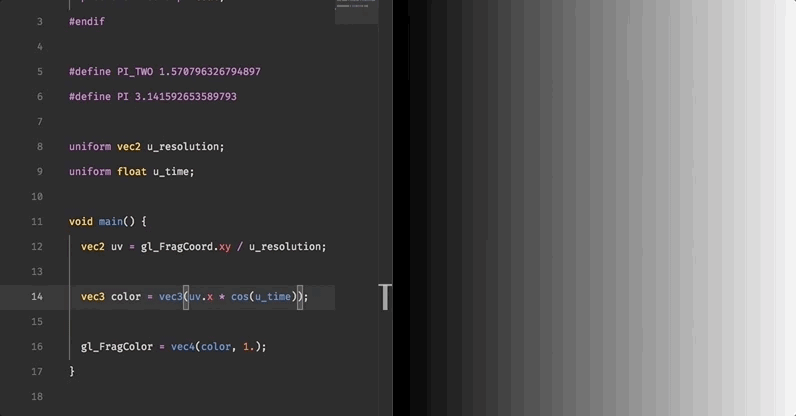The width and height of the screenshot is (796, 416).
Task: Click '#define PI_TWO 1.570796326794897' line
Action: (165, 72)
